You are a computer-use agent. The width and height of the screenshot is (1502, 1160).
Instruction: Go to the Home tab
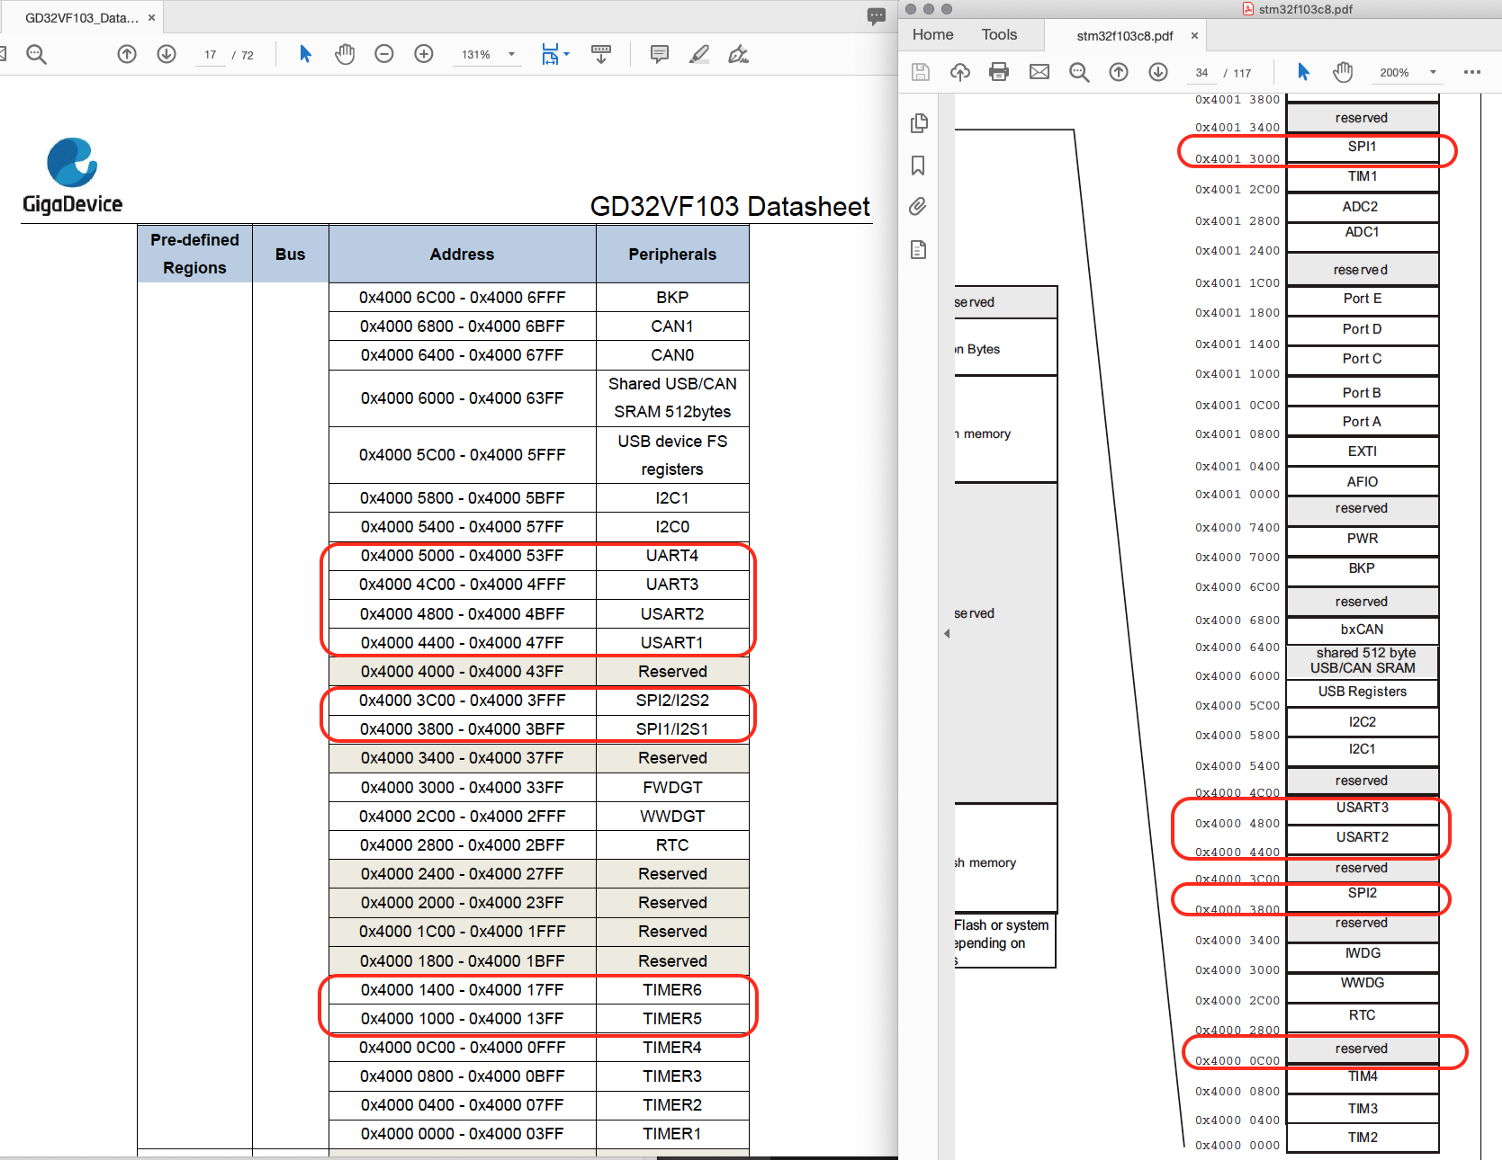click(932, 35)
